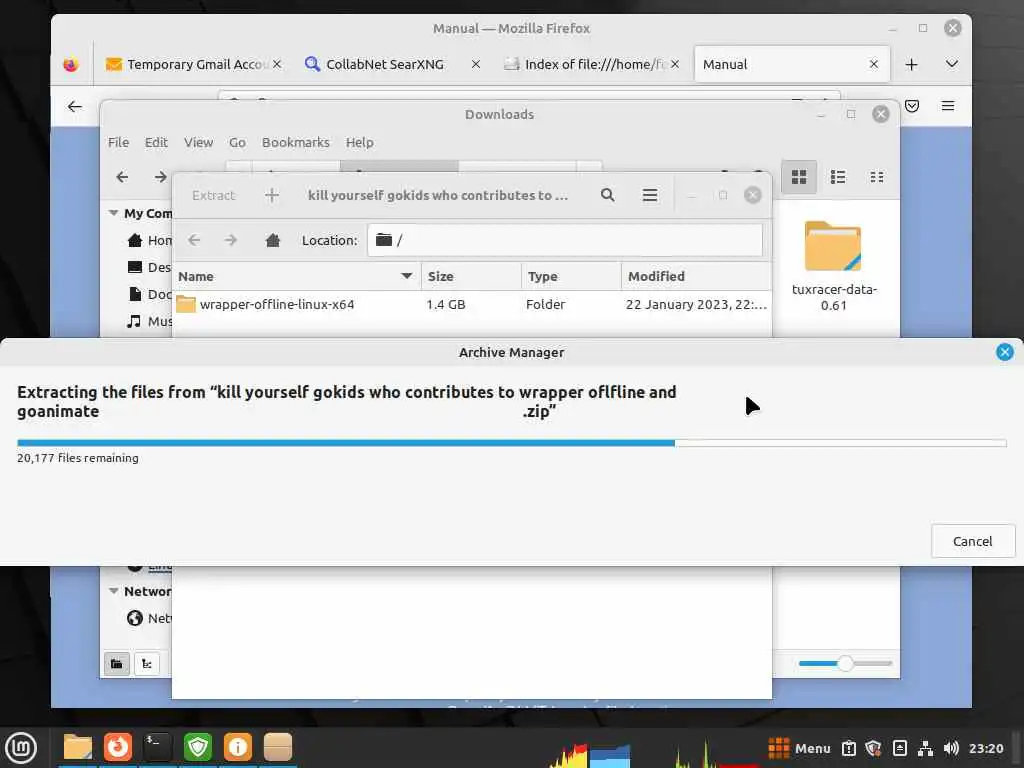Viewport: 1024px width, 768px height.
Task: Cancel the archive extraction
Action: (972, 541)
